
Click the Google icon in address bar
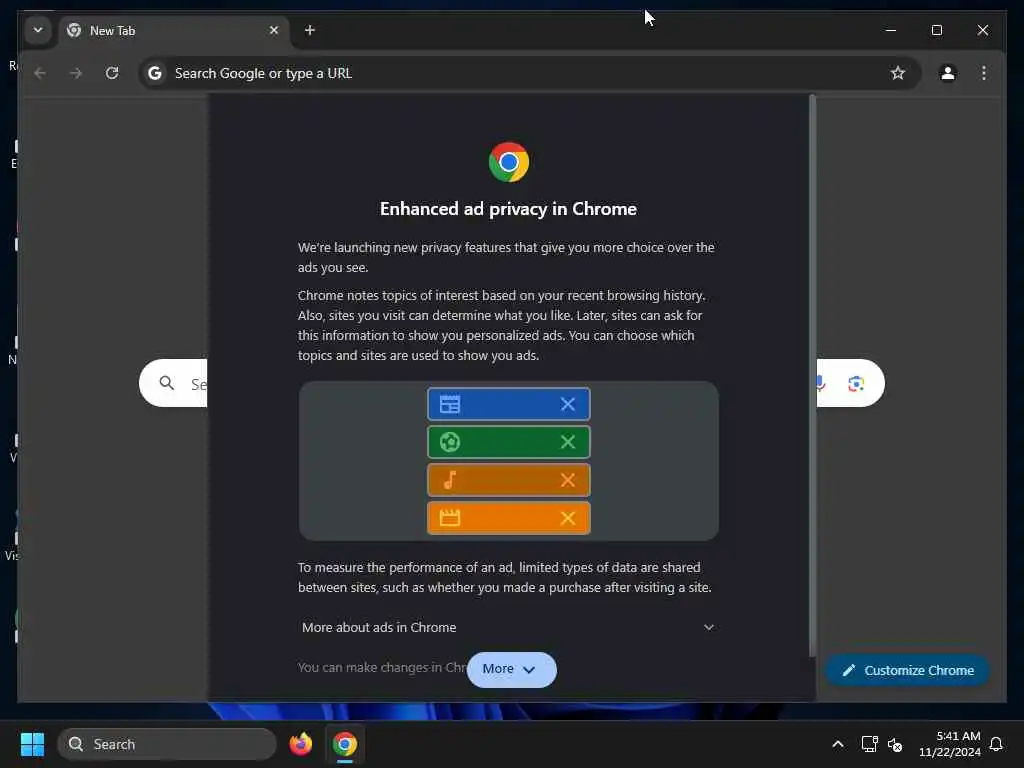point(155,73)
